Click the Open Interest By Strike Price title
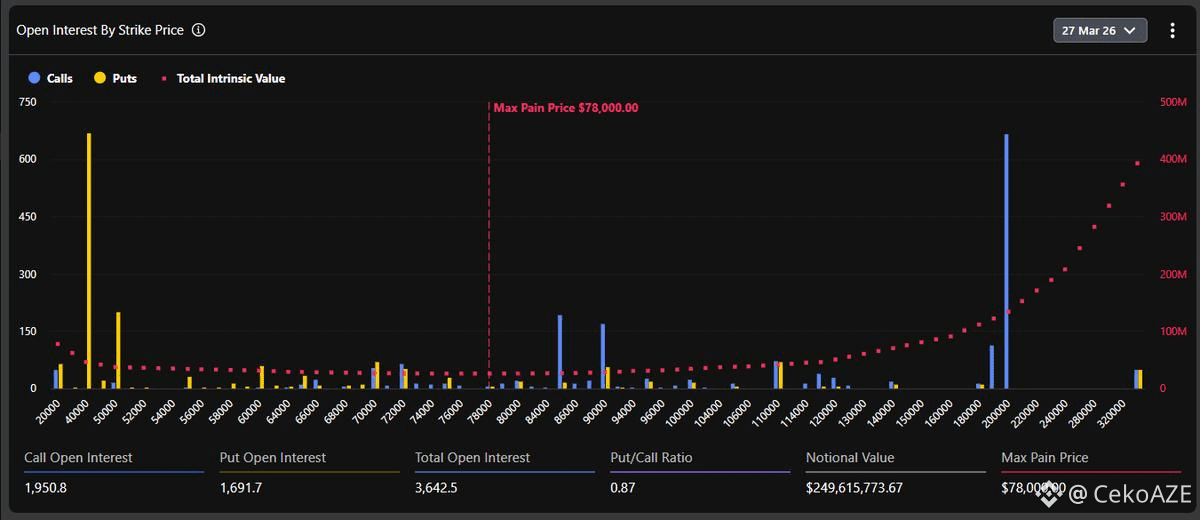 [100, 30]
